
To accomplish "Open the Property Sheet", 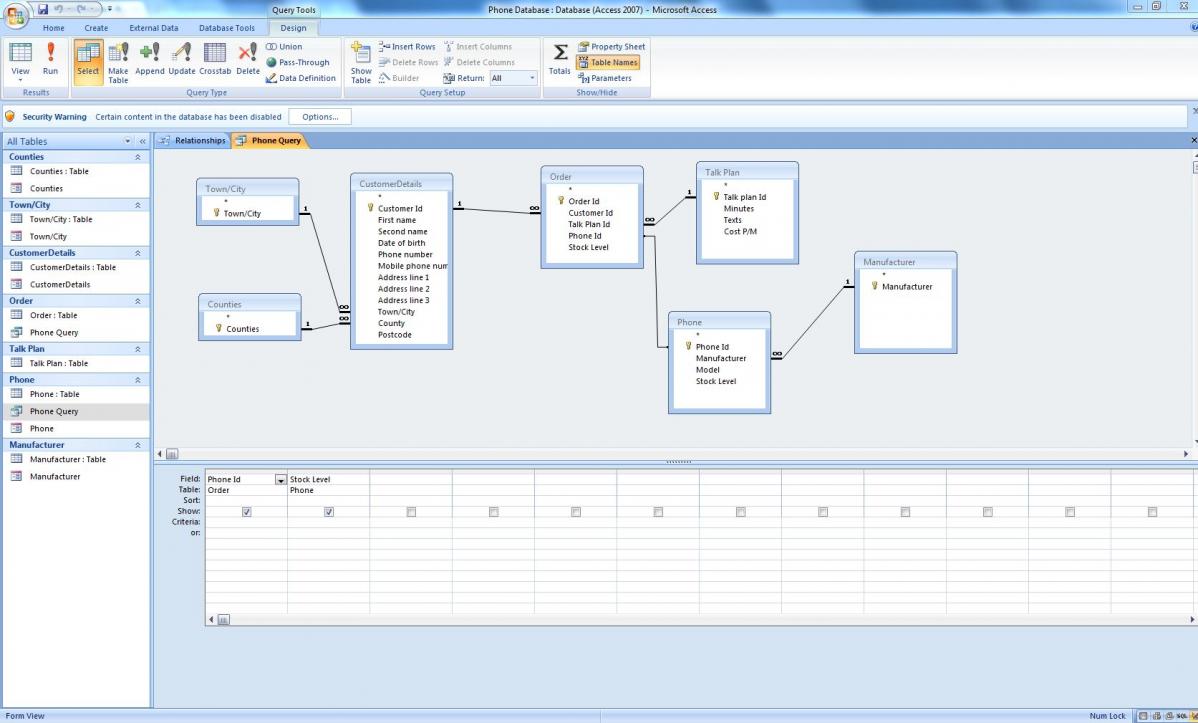I will pos(611,47).
